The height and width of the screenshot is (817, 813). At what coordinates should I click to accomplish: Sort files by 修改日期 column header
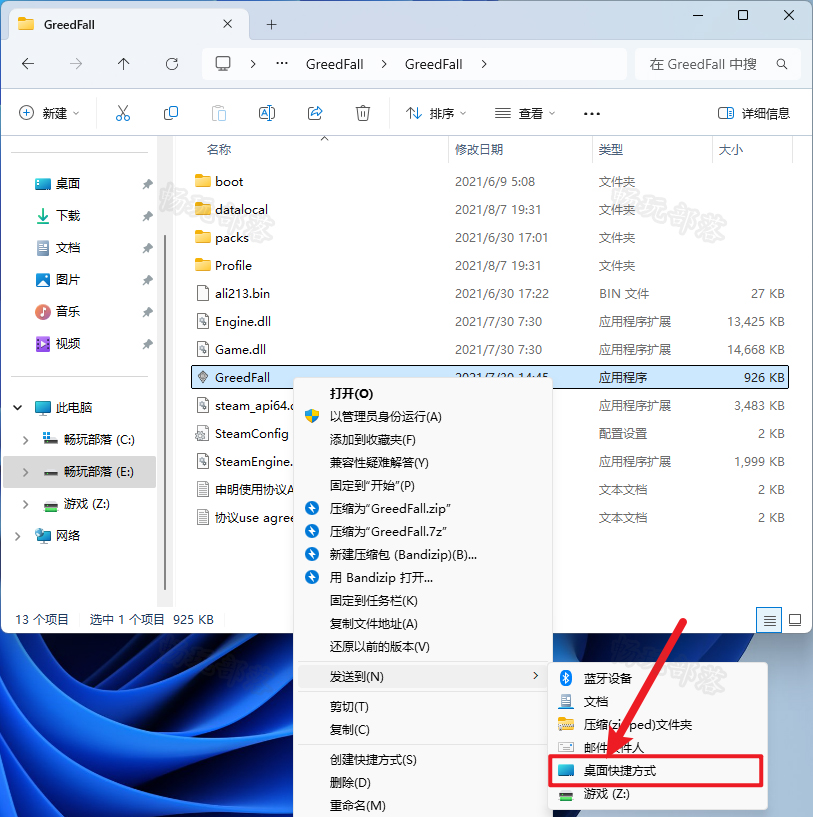[479, 150]
